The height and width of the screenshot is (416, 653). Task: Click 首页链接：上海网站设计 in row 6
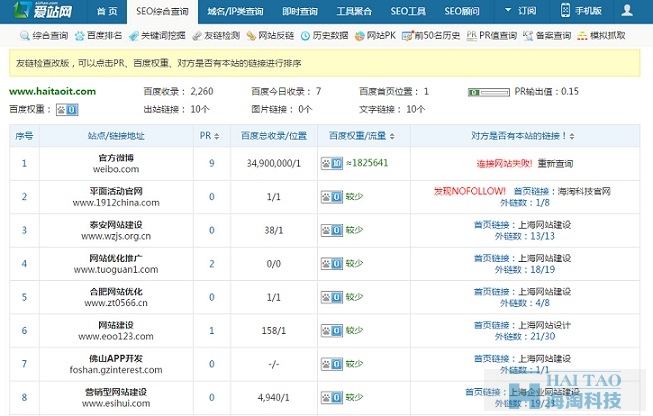coord(522,325)
